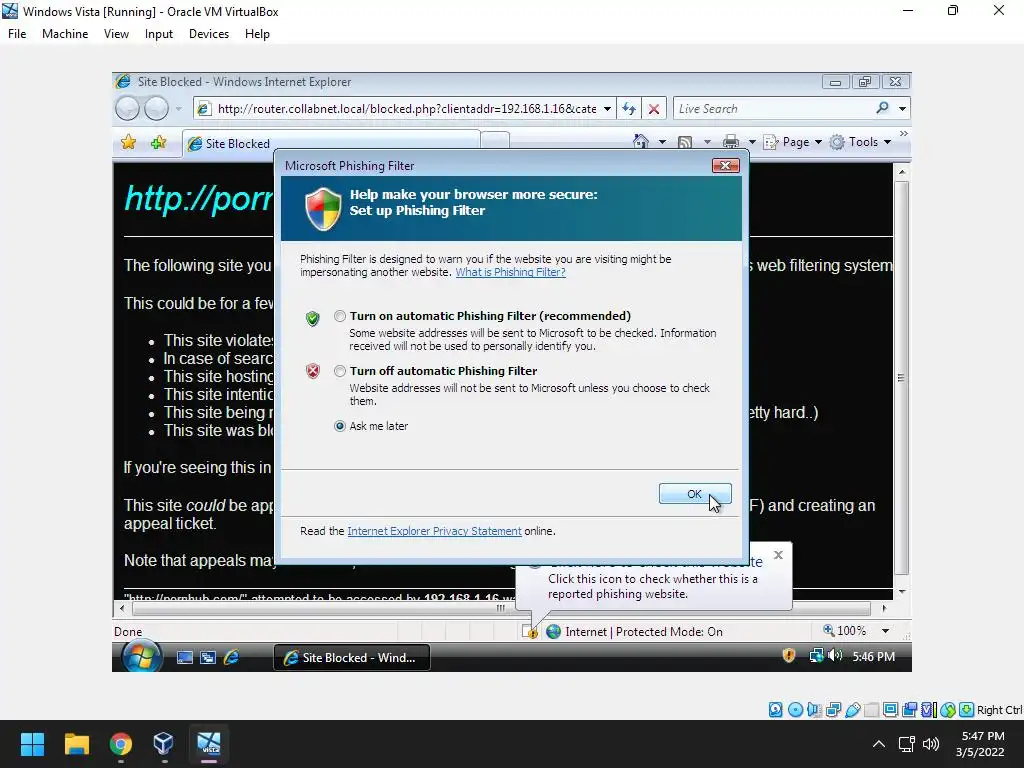Dismiss the phishing website check balloon tip
Viewport: 1024px width, 768px height.
point(778,554)
